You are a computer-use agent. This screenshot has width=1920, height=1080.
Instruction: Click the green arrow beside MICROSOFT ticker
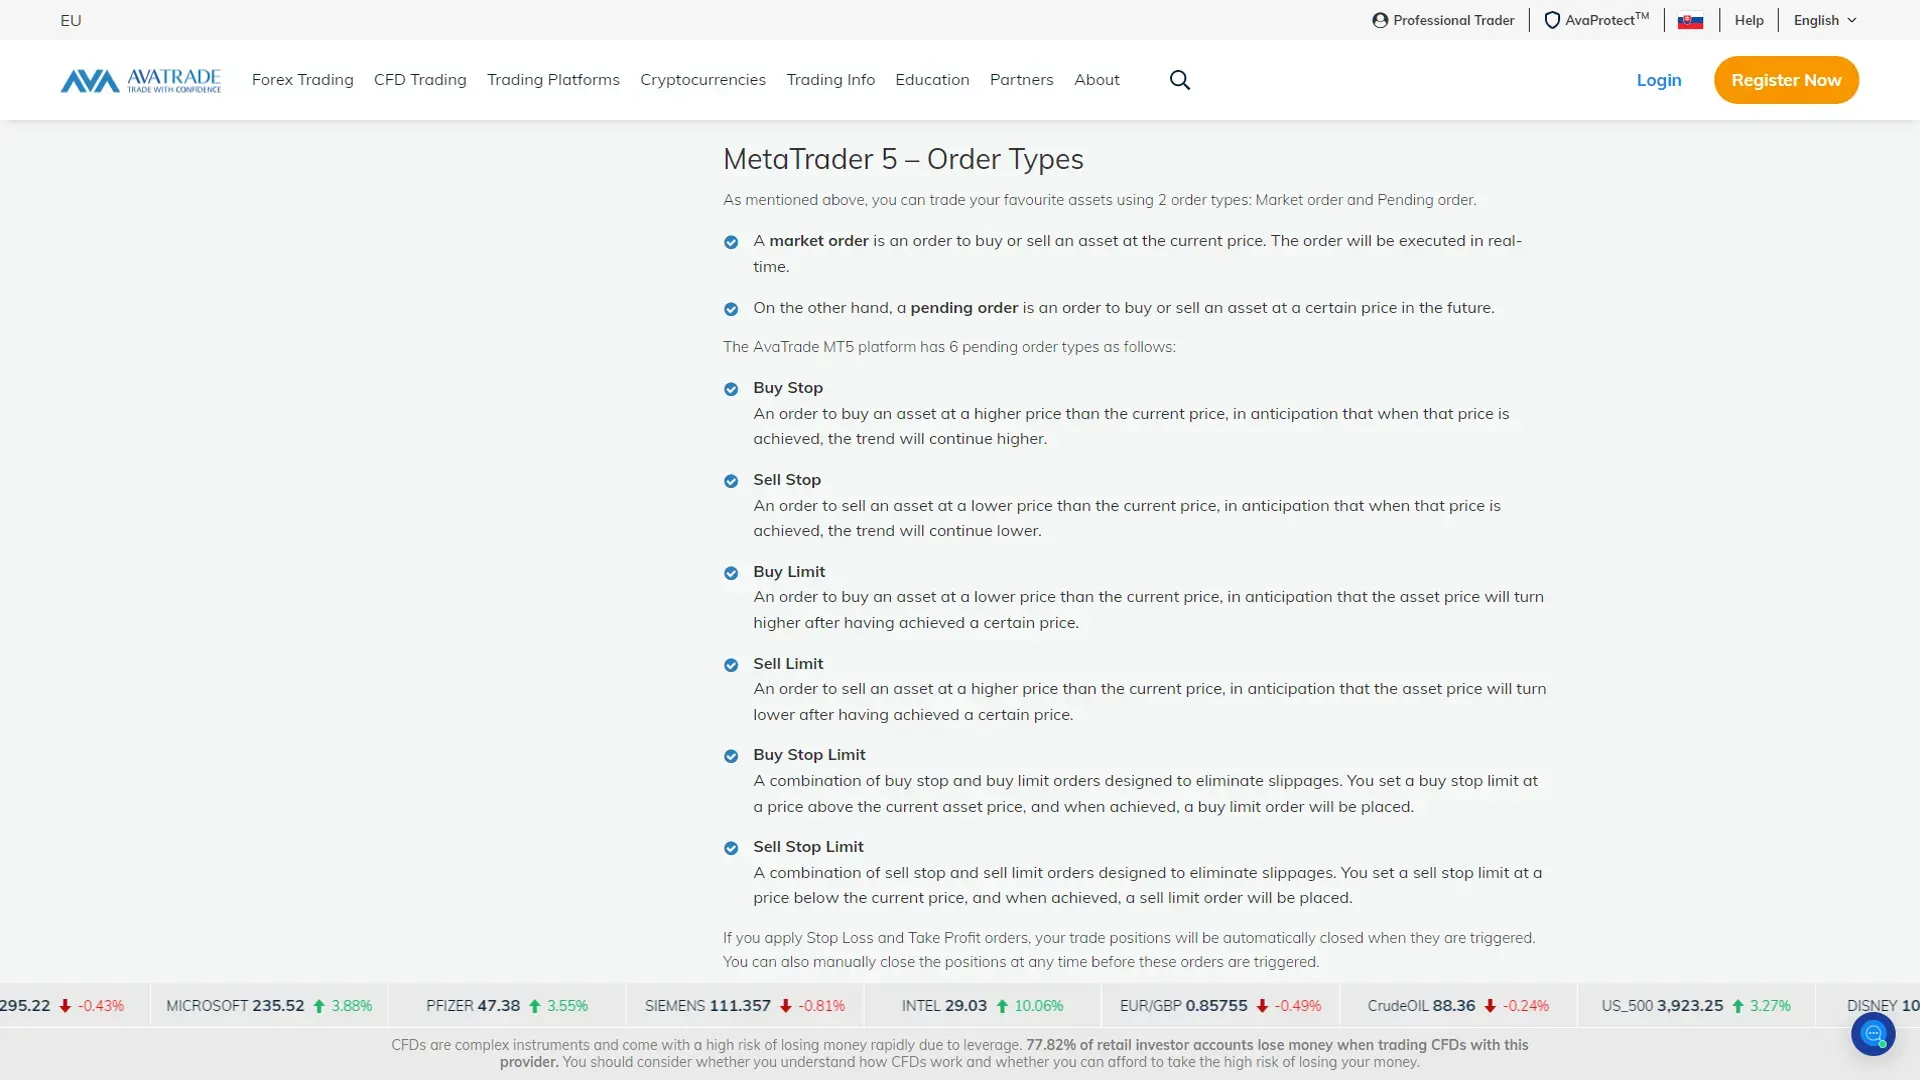(x=319, y=1006)
